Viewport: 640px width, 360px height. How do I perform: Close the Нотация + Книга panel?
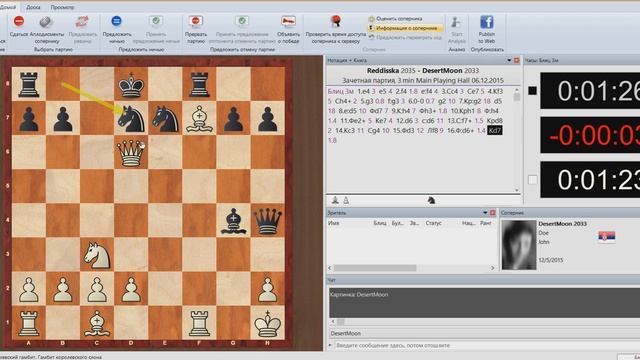[x=517, y=60]
